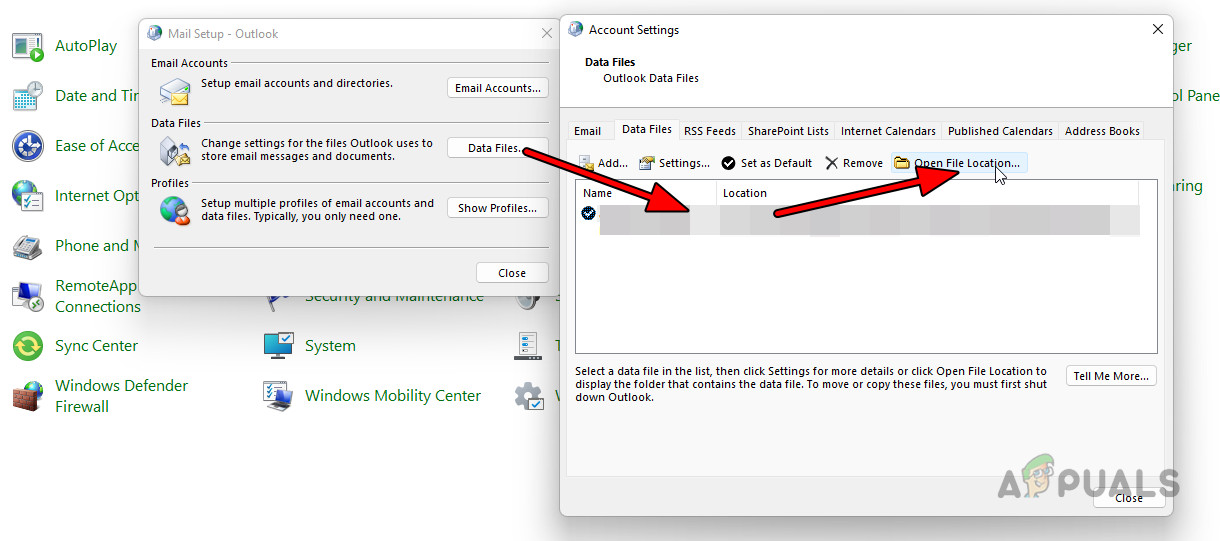Image resolution: width=1220 pixels, height=541 pixels.
Task: Open Windows Defender Firewall text link
Action: point(121,396)
